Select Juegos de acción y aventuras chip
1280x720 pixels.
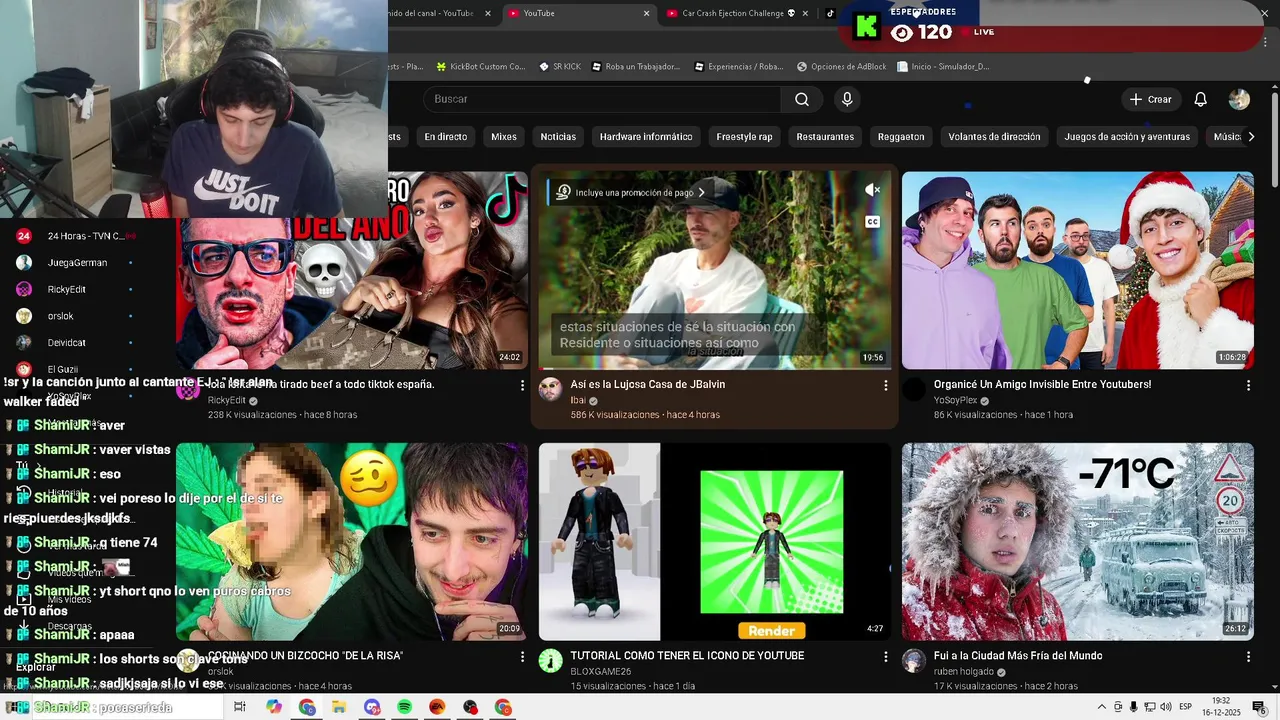tap(1127, 137)
